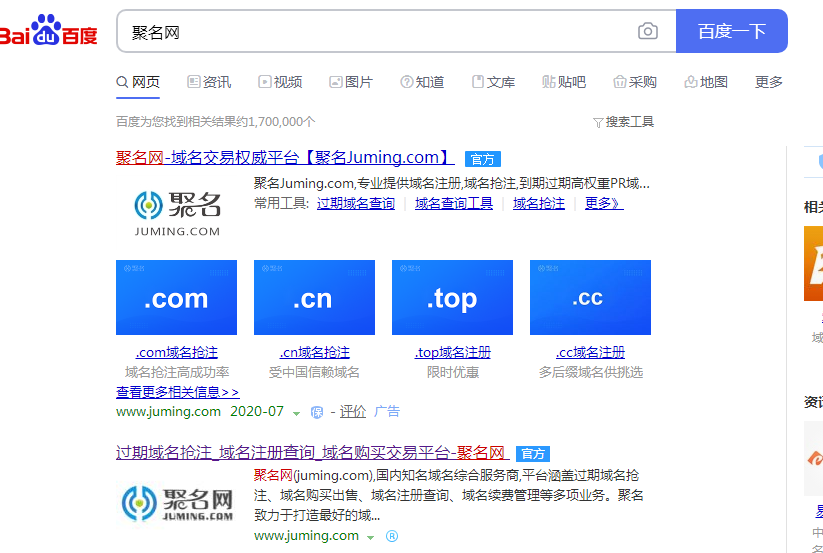Expand dropdown arrow after 2020-07
The height and width of the screenshot is (553, 823).
click(x=296, y=413)
